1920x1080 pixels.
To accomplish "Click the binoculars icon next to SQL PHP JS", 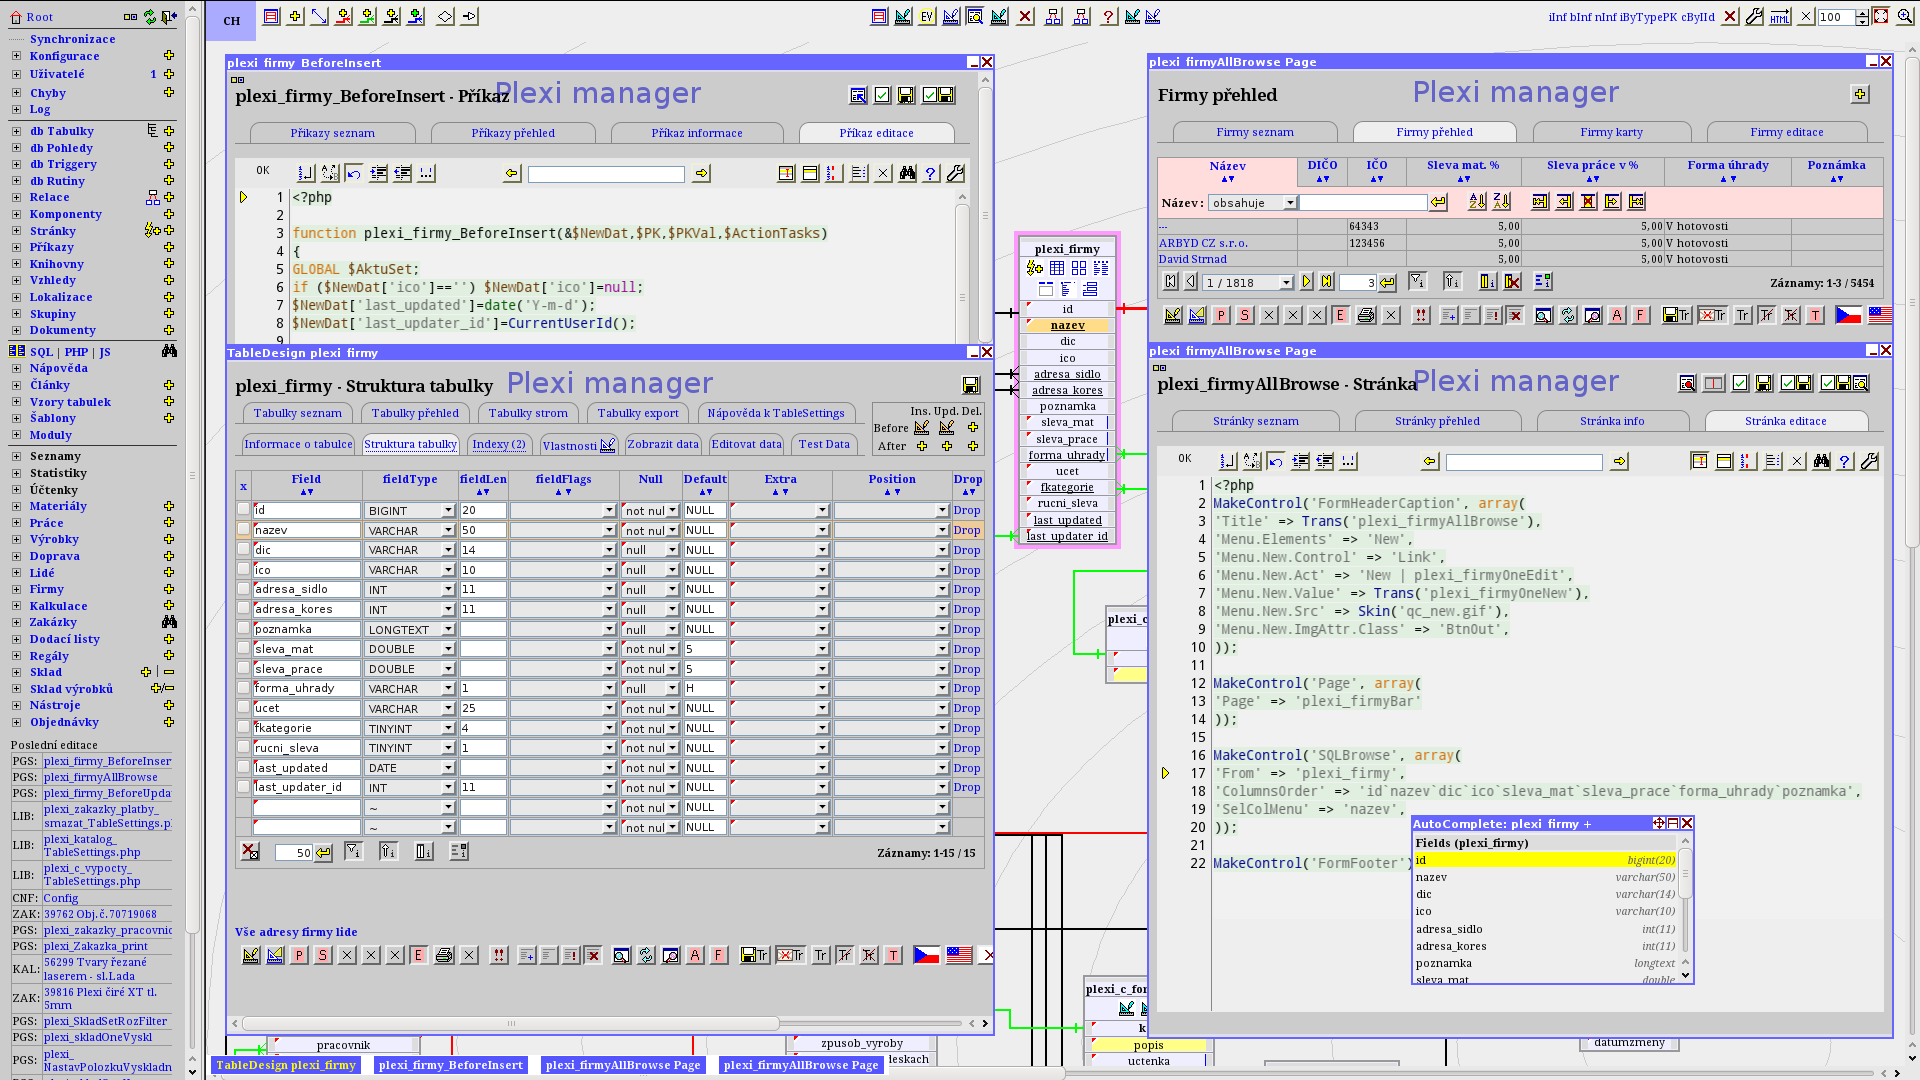I will (x=169, y=351).
